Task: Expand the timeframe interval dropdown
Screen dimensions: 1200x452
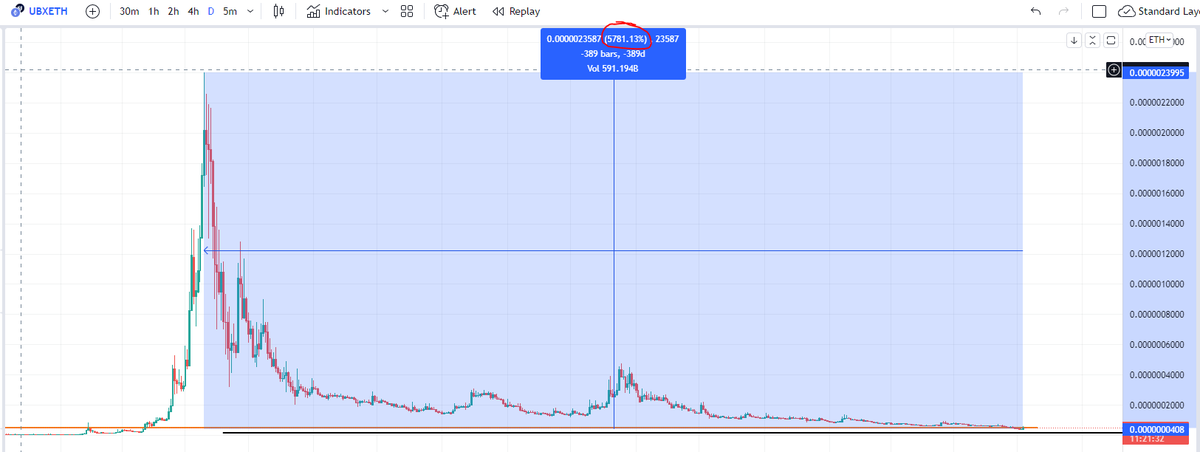Action: [249, 11]
